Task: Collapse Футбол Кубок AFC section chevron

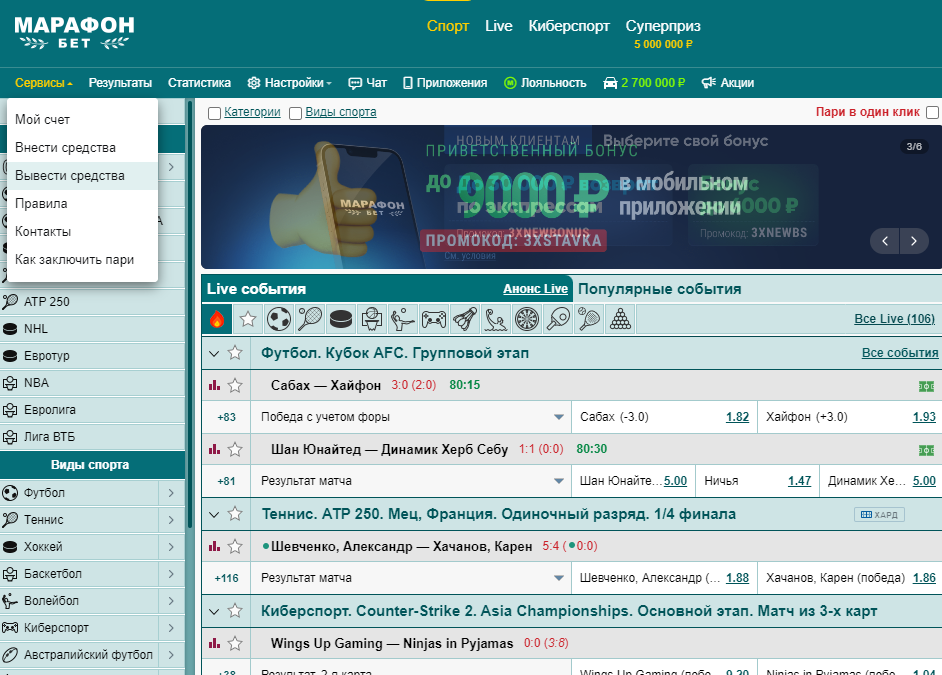Action: pyautogui.click(x=214, y=353)
